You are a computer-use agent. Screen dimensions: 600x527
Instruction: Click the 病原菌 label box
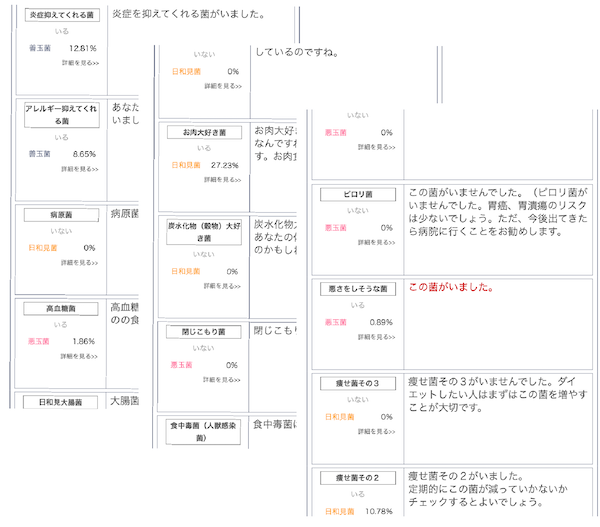[x=61, y=214]
